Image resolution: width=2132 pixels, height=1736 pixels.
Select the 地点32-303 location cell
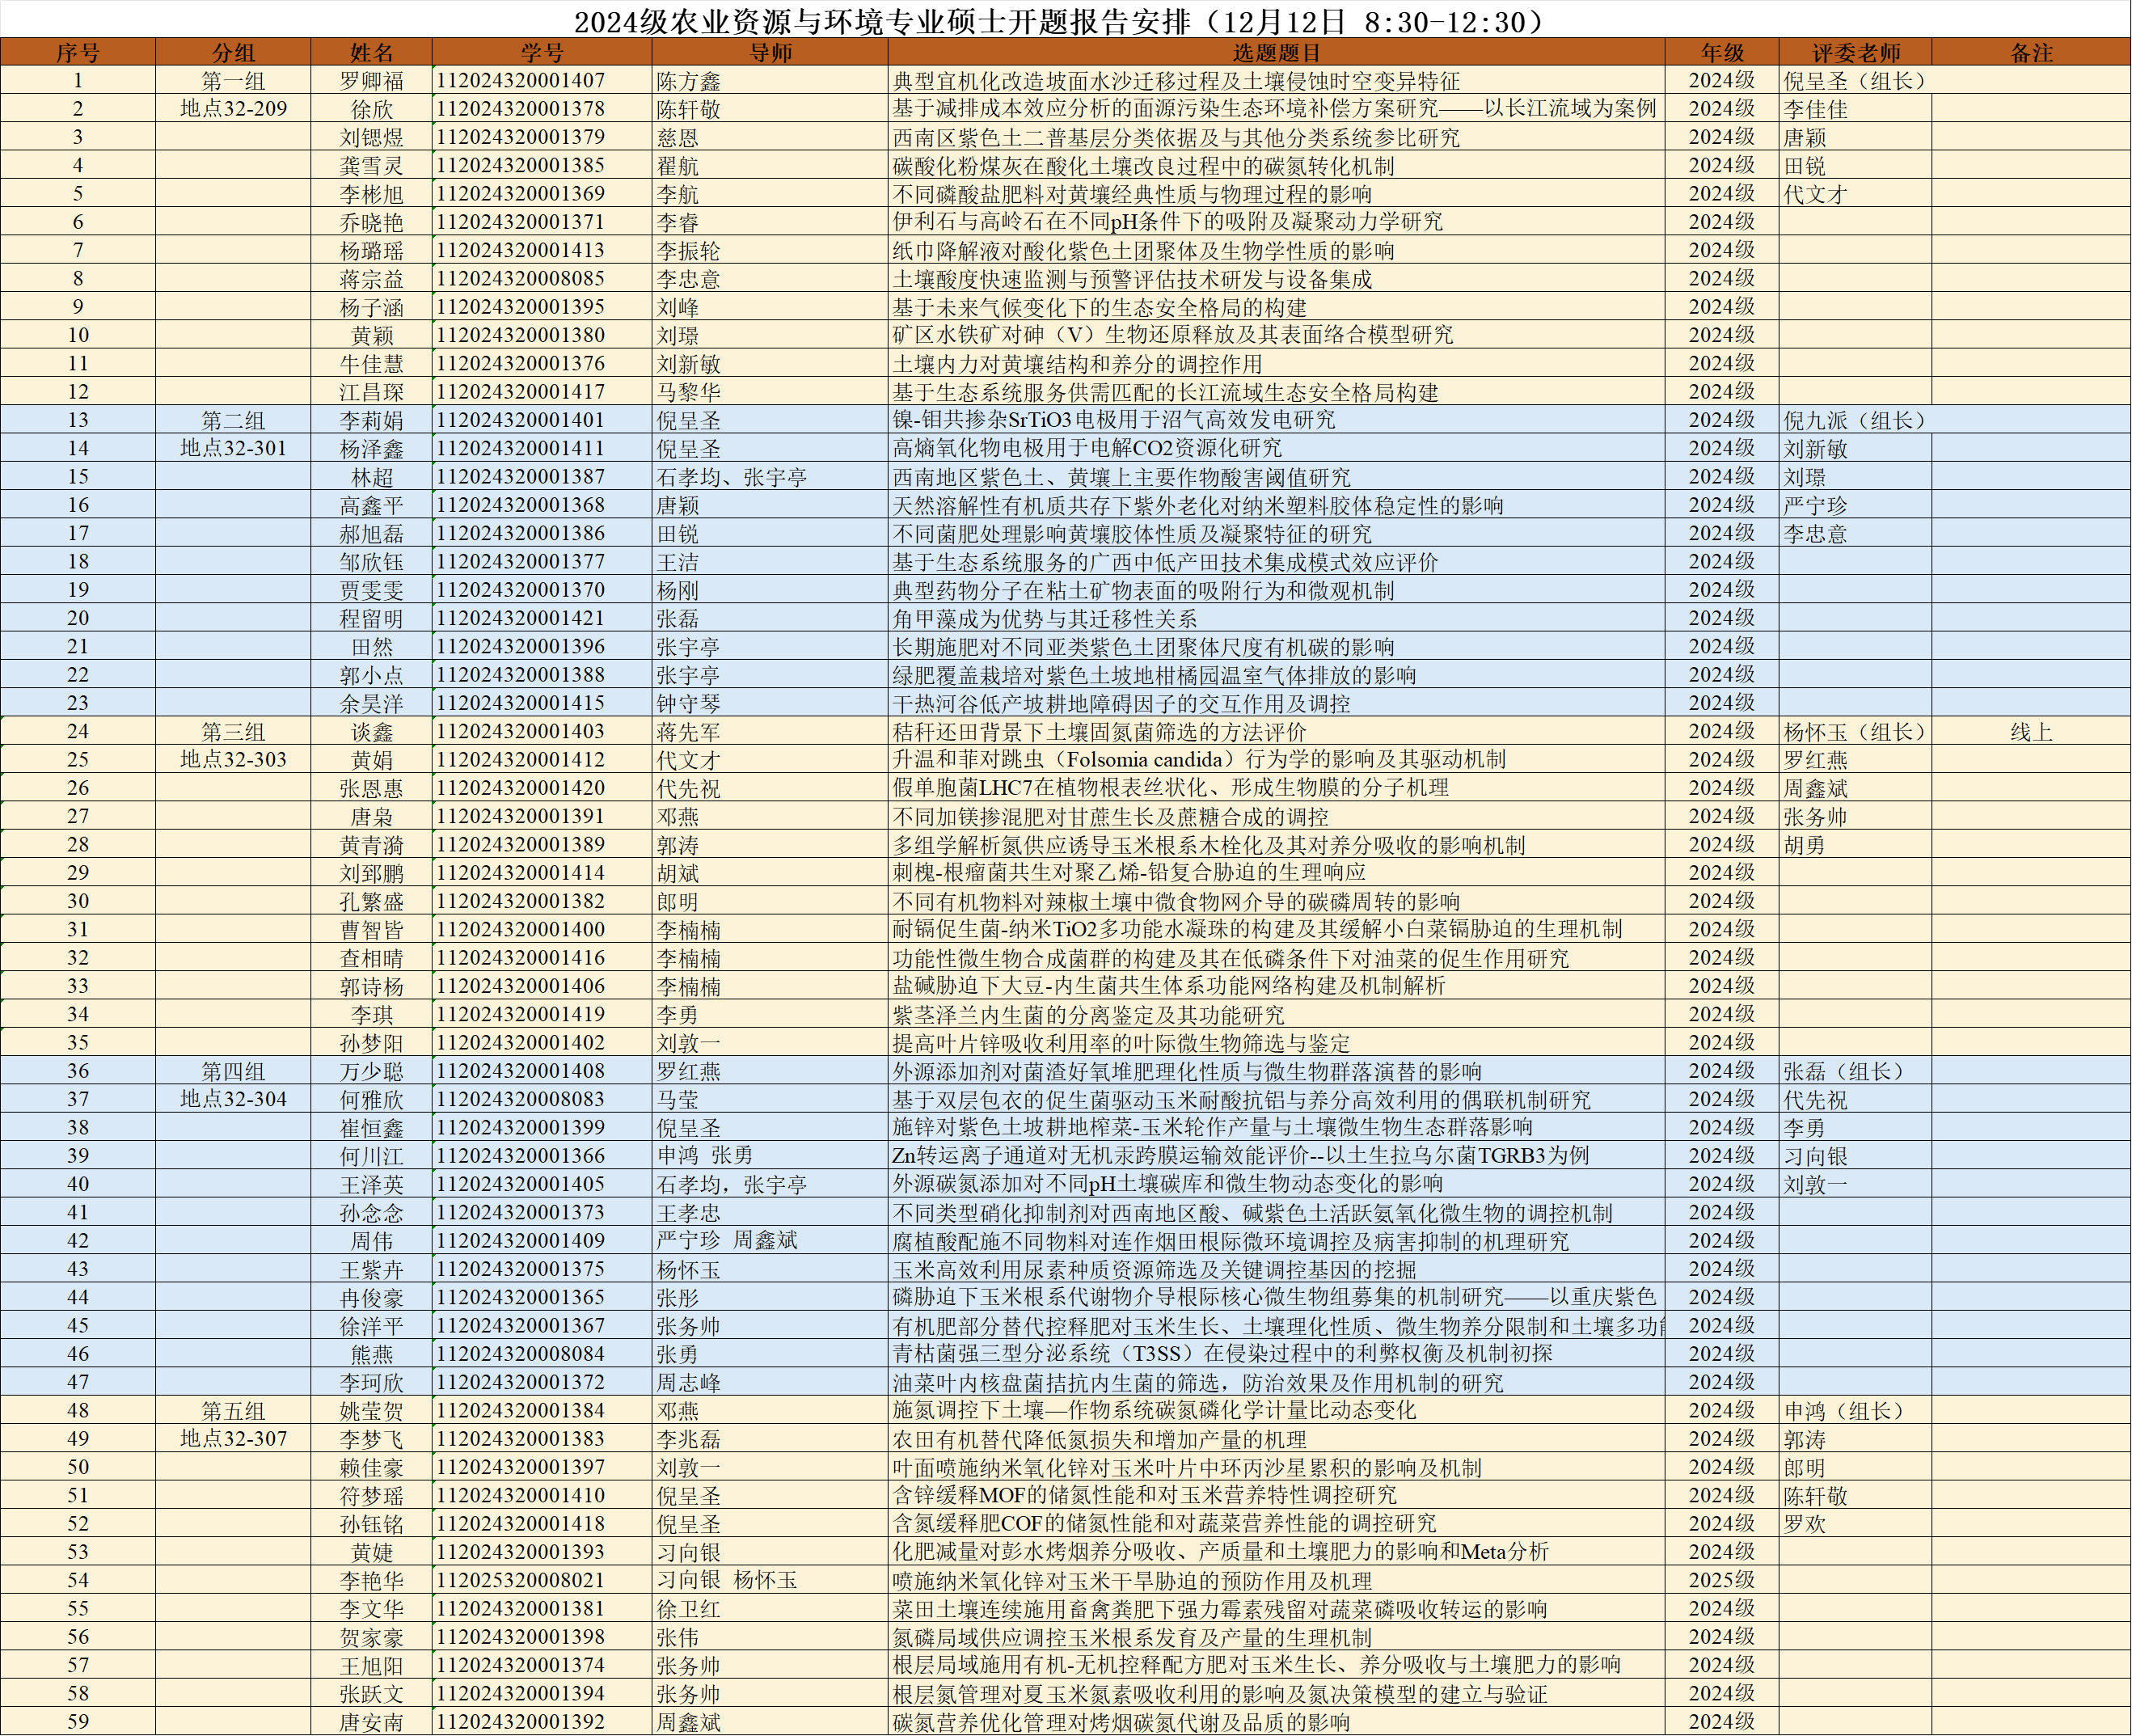(x=233, y=759)
